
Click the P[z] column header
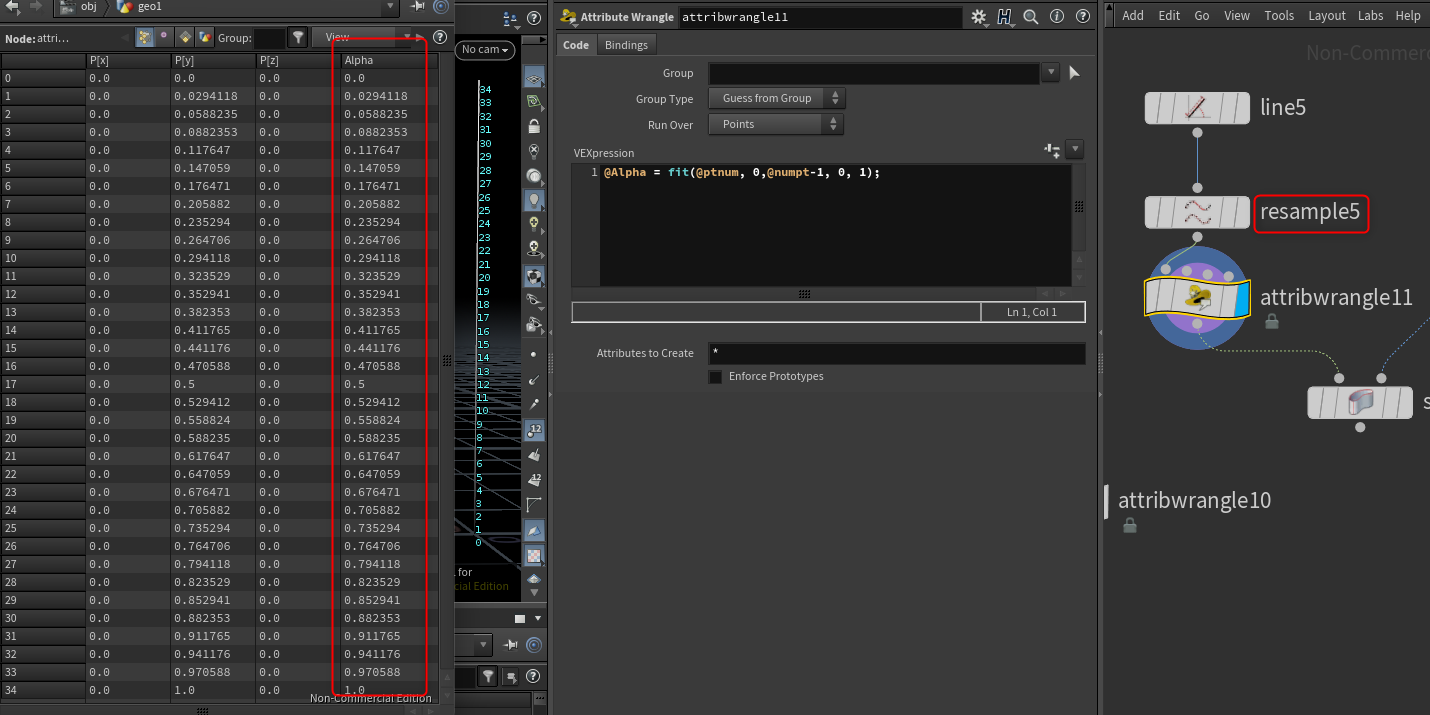pyautogui.click(x=297, y=60)
